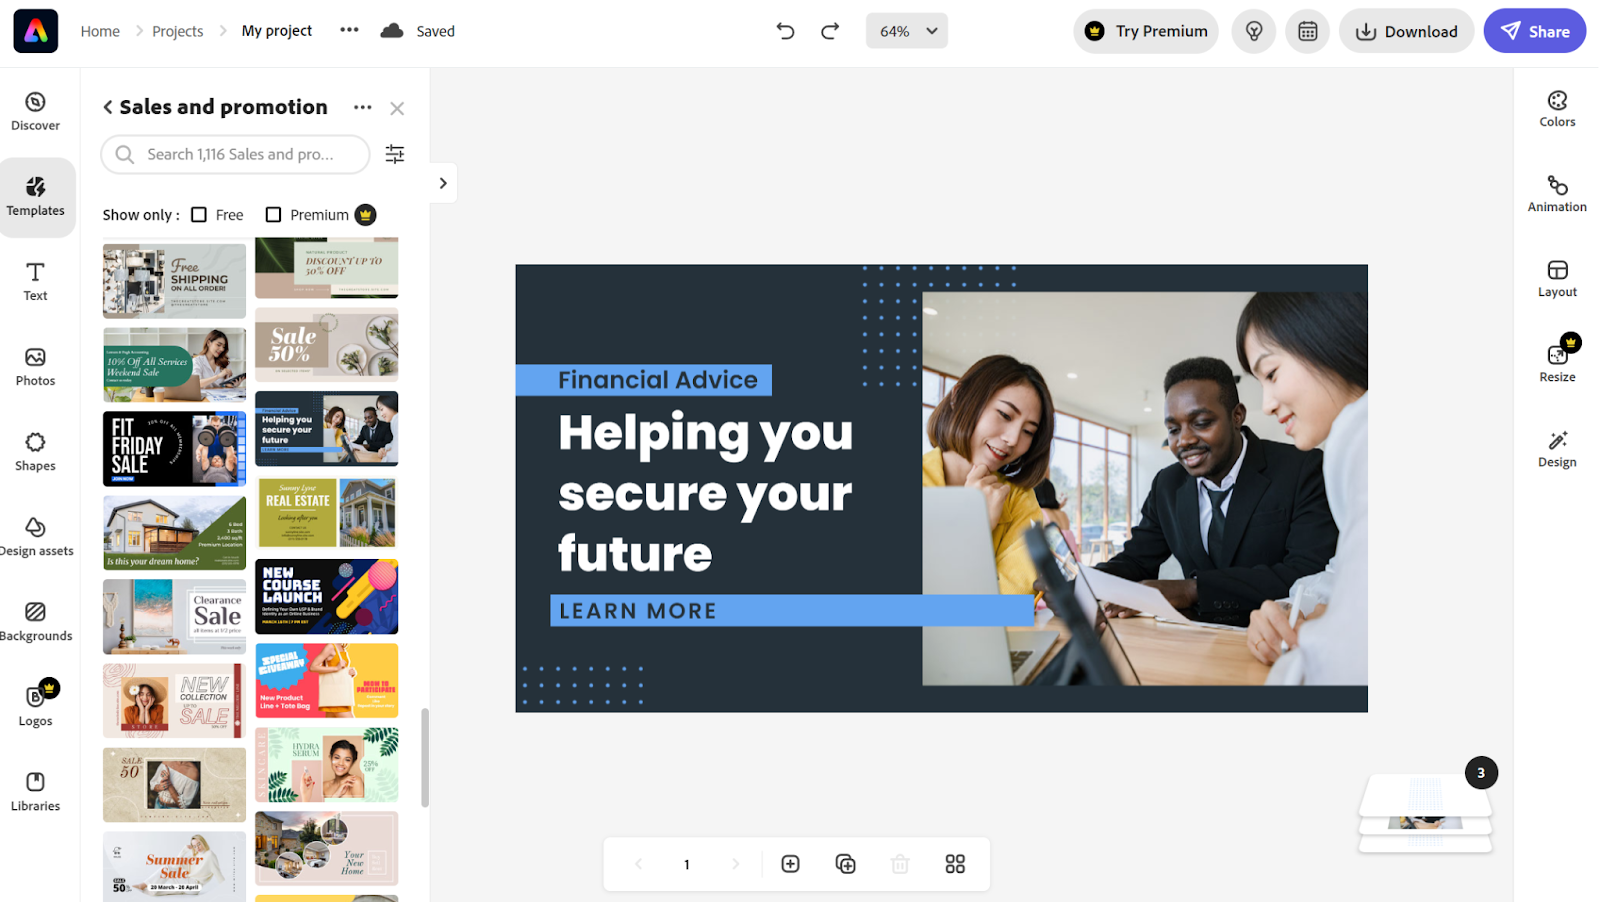Open the Shapes panel
The height and width of the screenshot is (902, 1600).
coord(36,452)
